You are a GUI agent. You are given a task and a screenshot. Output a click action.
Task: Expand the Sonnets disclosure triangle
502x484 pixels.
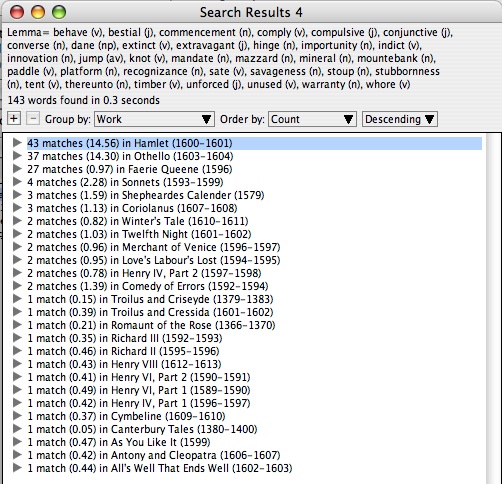17,182
